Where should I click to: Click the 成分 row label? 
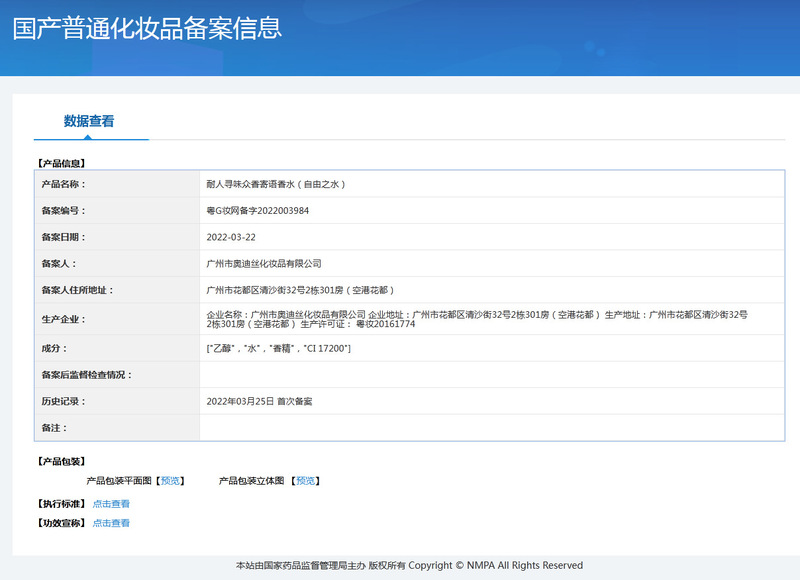coord(54,348)
